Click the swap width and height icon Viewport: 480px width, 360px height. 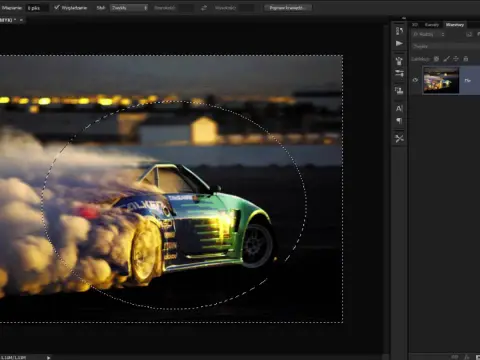204,8
